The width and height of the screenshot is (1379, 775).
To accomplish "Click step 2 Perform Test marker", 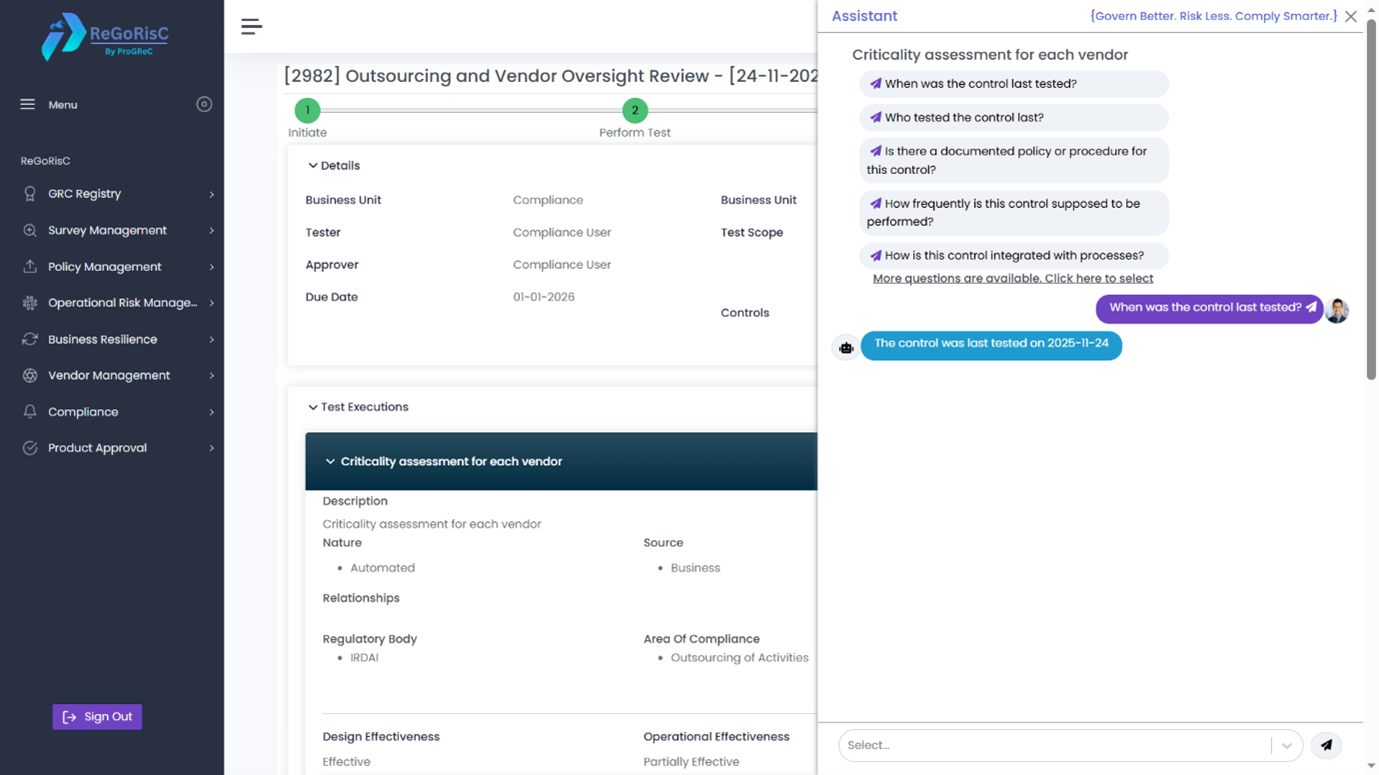I will [x=634, y=111].
